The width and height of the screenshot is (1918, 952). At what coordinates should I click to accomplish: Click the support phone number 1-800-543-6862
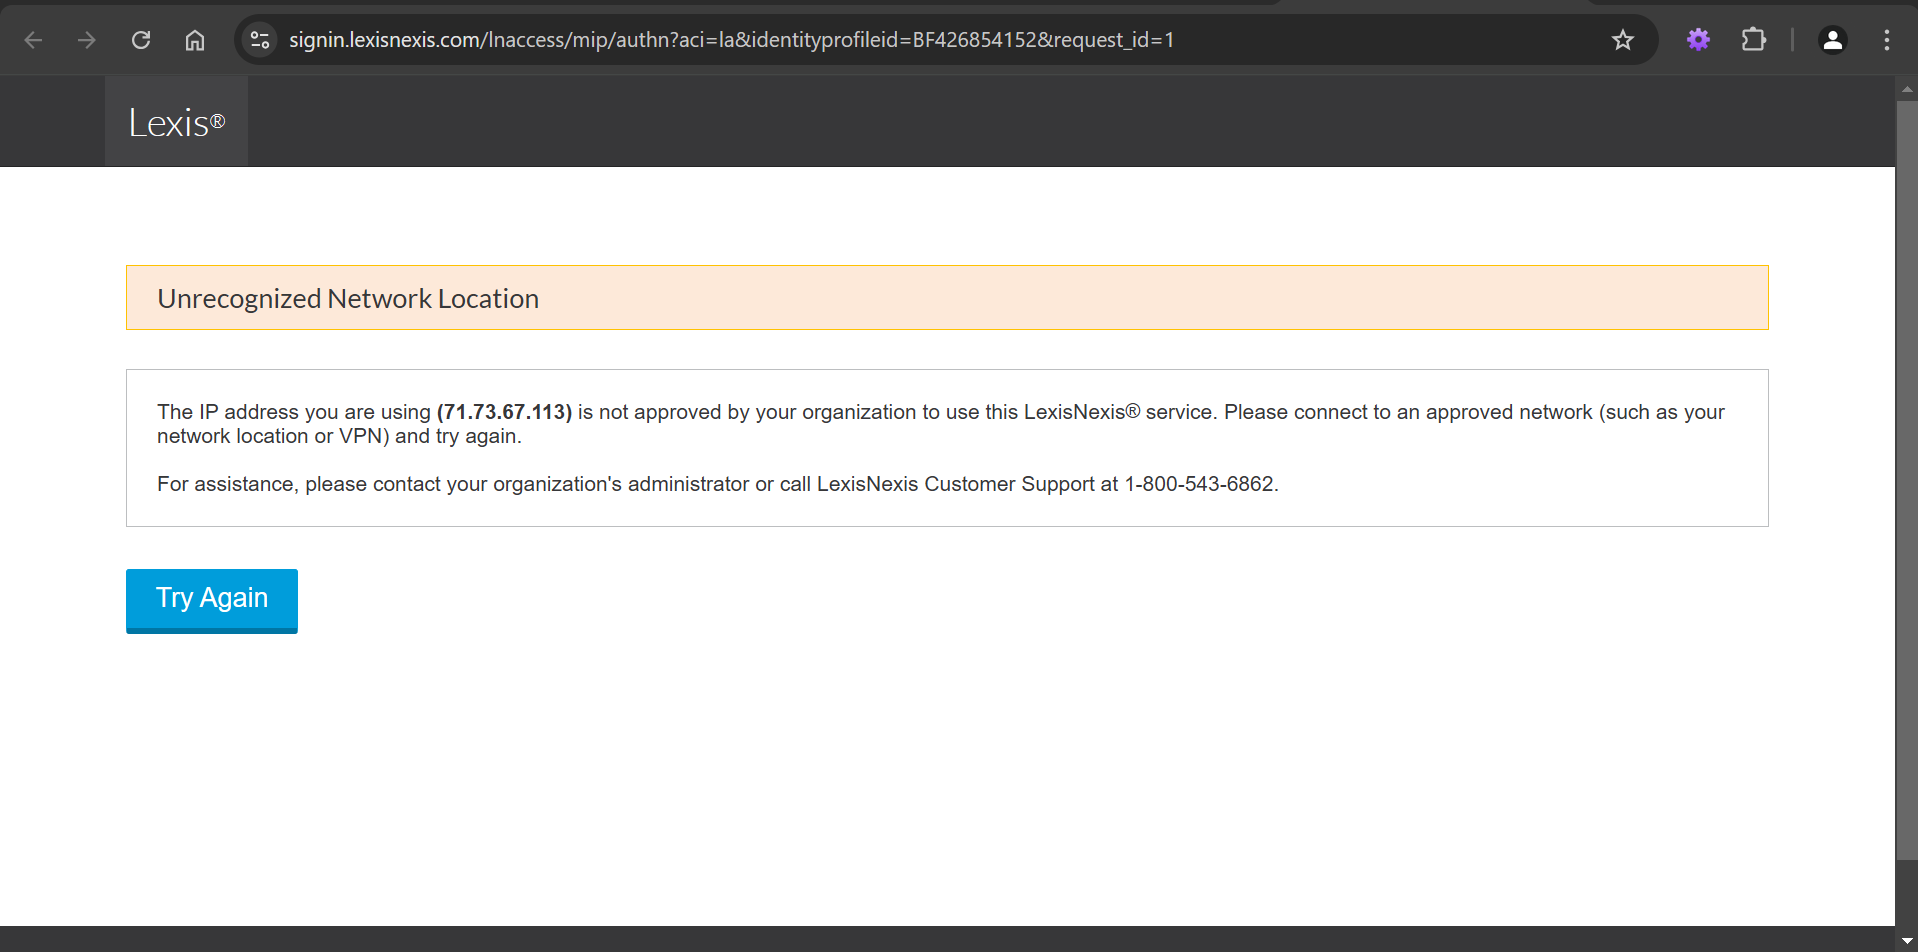click(x=1199, y=484)
